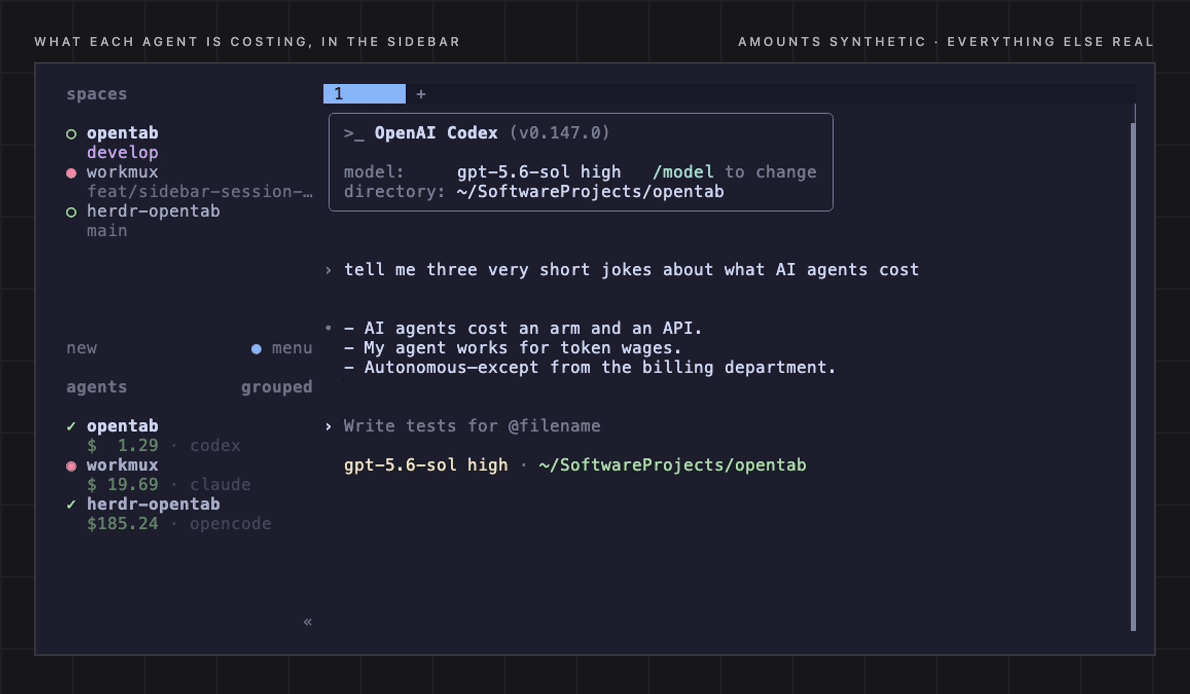Viewport: 1190px width, 694px height.
Task: Click the $185.24 cost amount
Action: [x=122, y=524]
